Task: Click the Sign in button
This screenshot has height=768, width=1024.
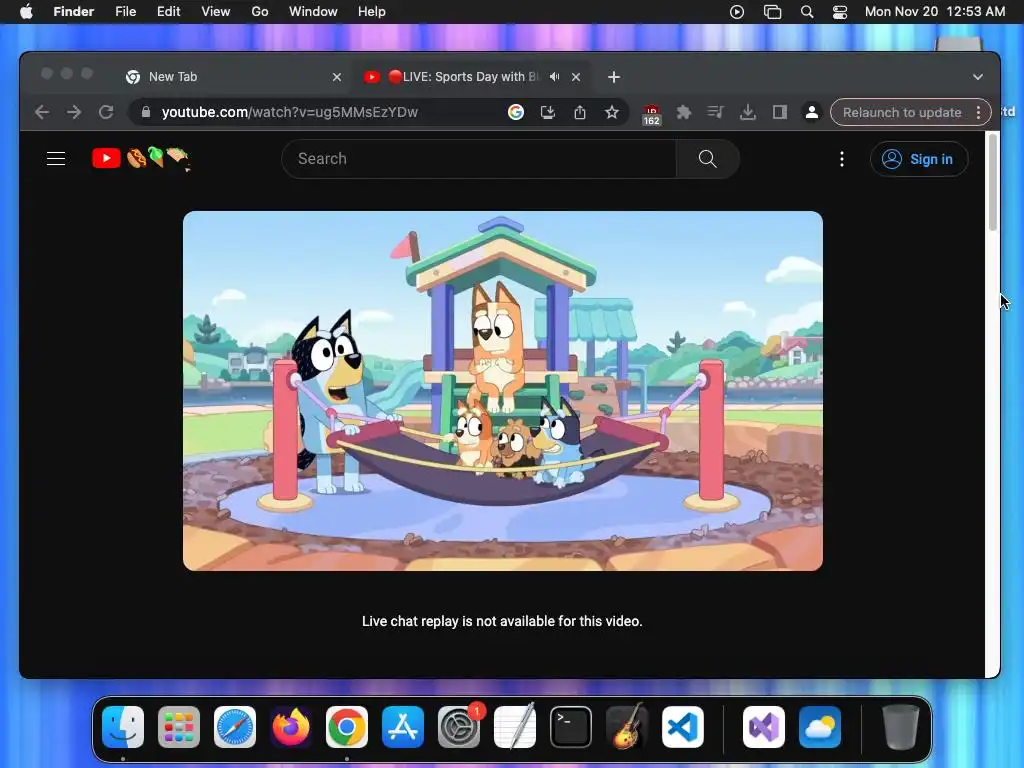Action: pos(918,159)
